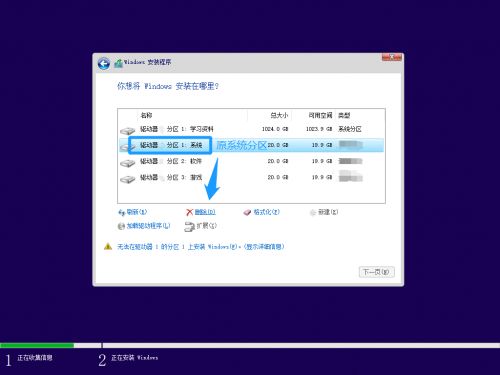Image resolution: width=500 pixels, height=375 pixels.
Task: Select the row 分区 1: 学习资料
Action: [251, 129]
